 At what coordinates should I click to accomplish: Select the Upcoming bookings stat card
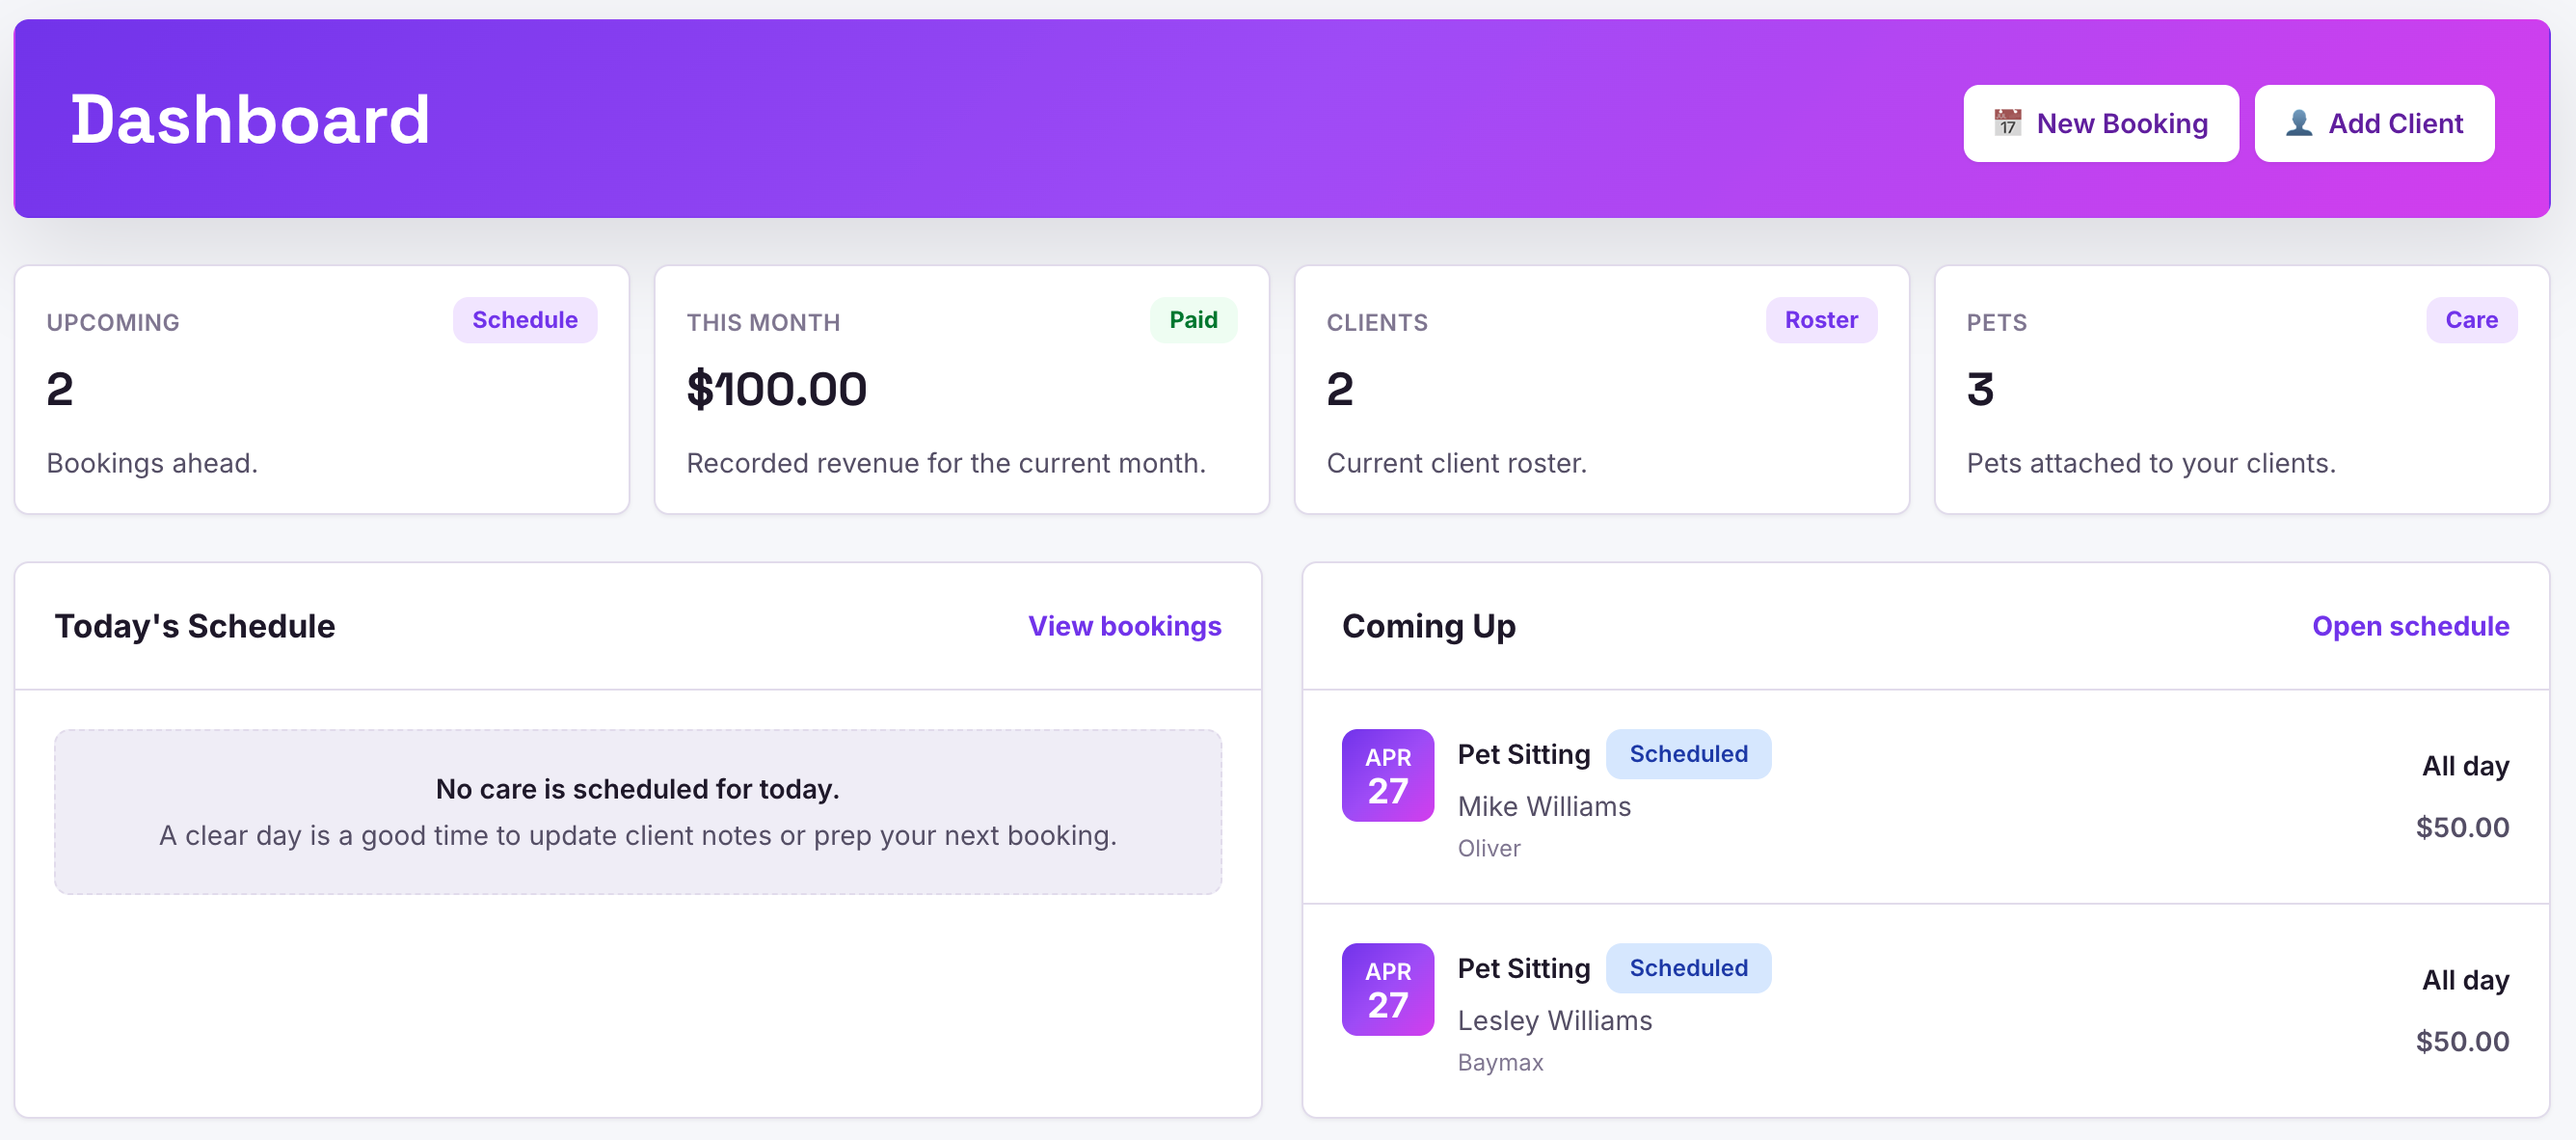coord(321,390)
